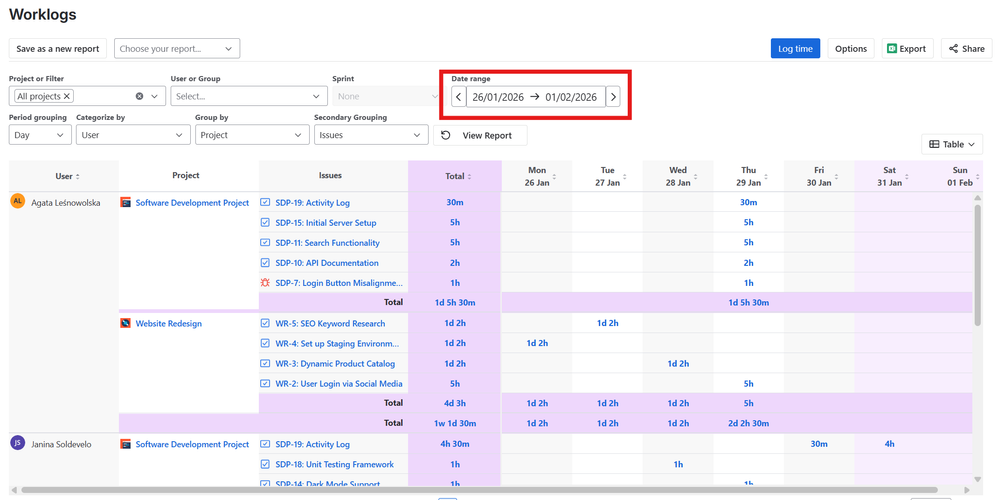The image size is (998, 500).
Task: Click Janina Soldevelo's JS avatar
Action: 17,443
